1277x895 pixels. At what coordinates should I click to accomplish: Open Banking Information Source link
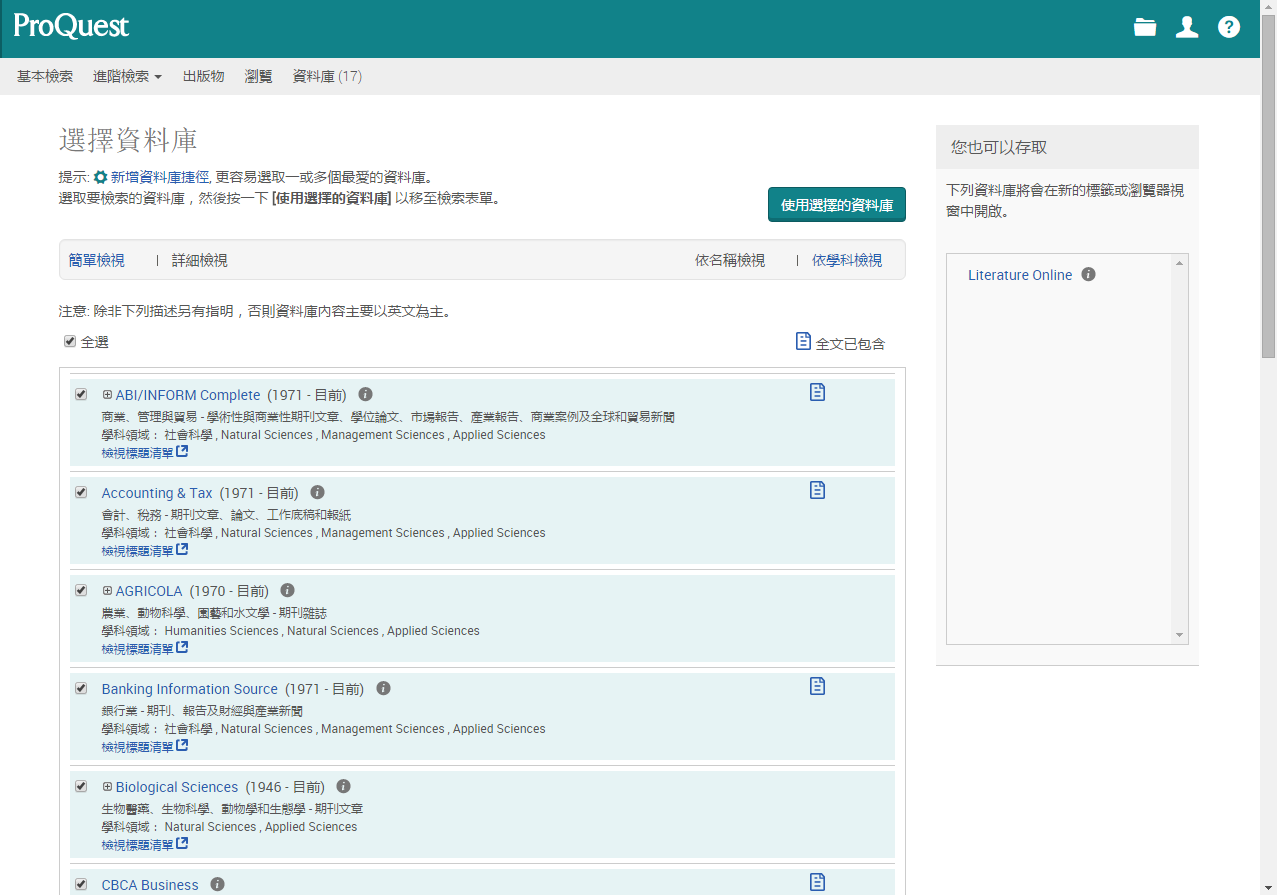click(190, 689)
